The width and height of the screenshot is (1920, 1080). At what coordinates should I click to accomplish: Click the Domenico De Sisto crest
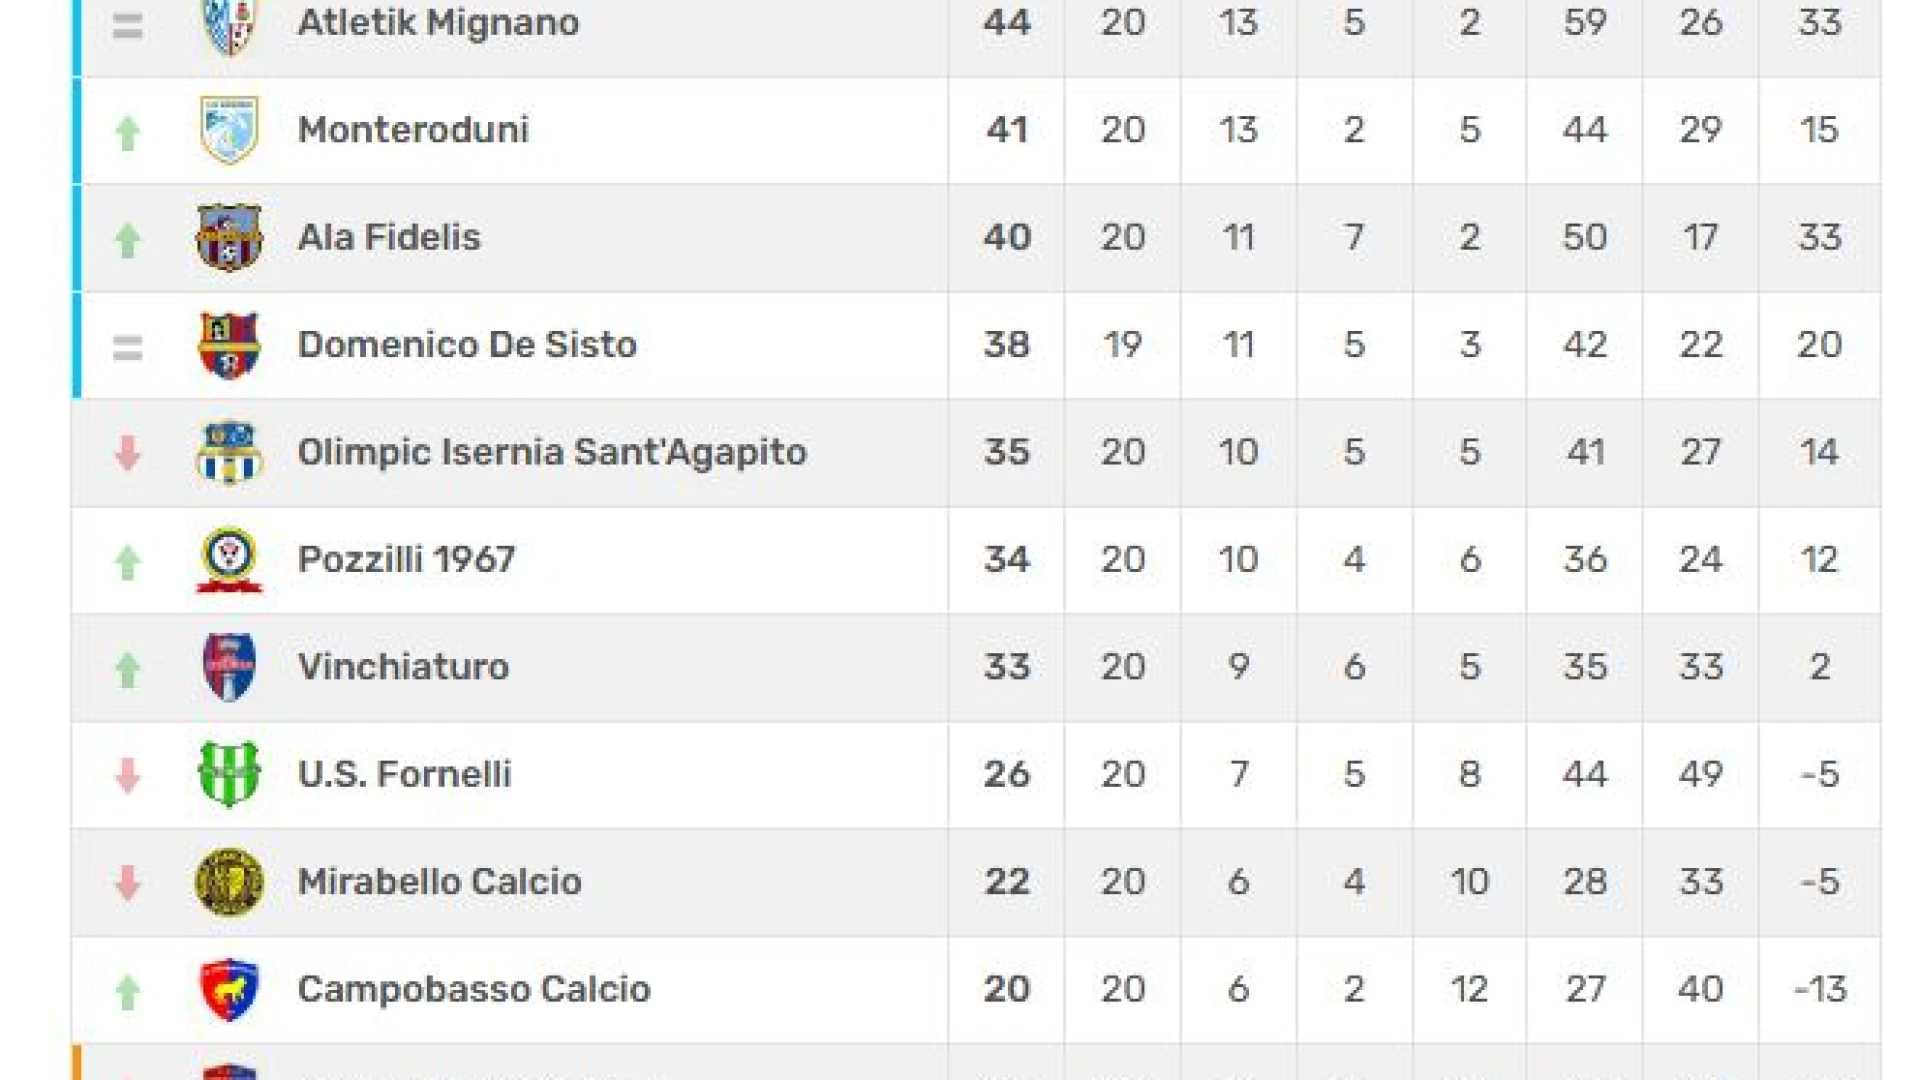(229, 345)
